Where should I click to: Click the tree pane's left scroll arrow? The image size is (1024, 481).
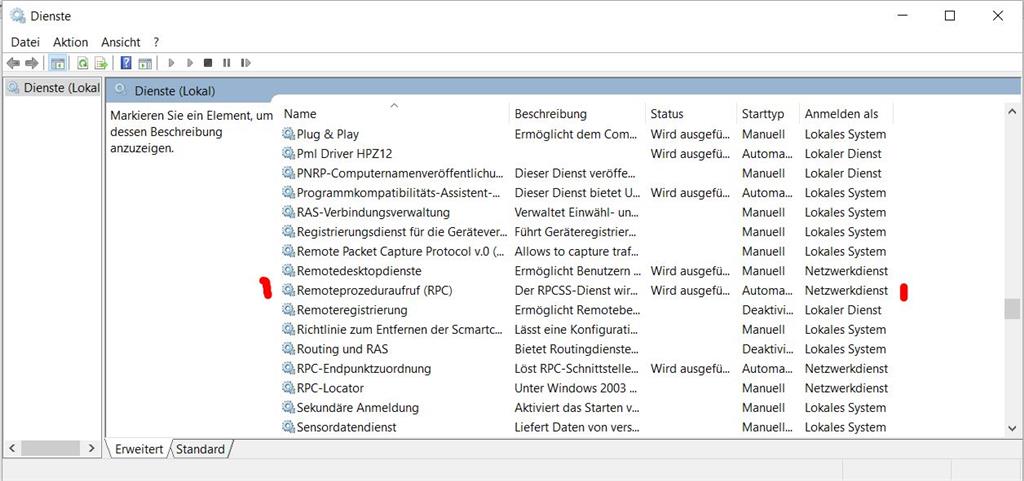coord(10,448)
